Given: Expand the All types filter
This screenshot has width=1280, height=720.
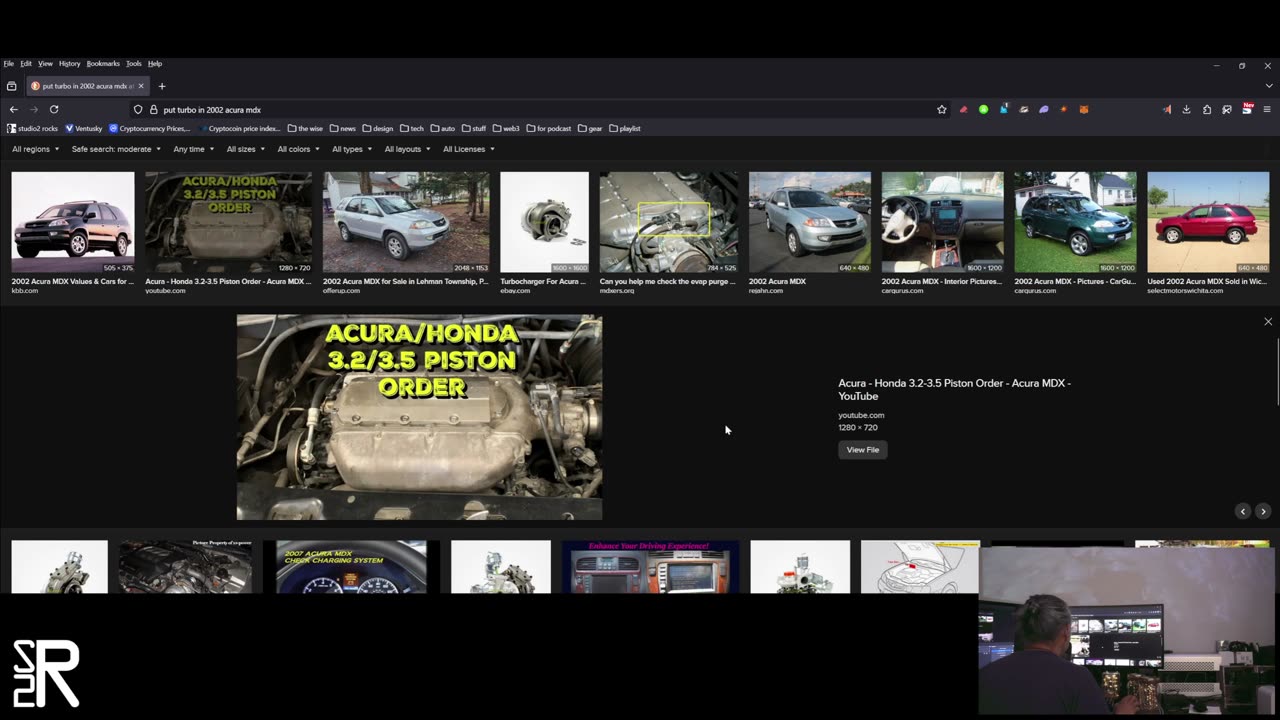Looking at the screenshot, I should point(352,149).
